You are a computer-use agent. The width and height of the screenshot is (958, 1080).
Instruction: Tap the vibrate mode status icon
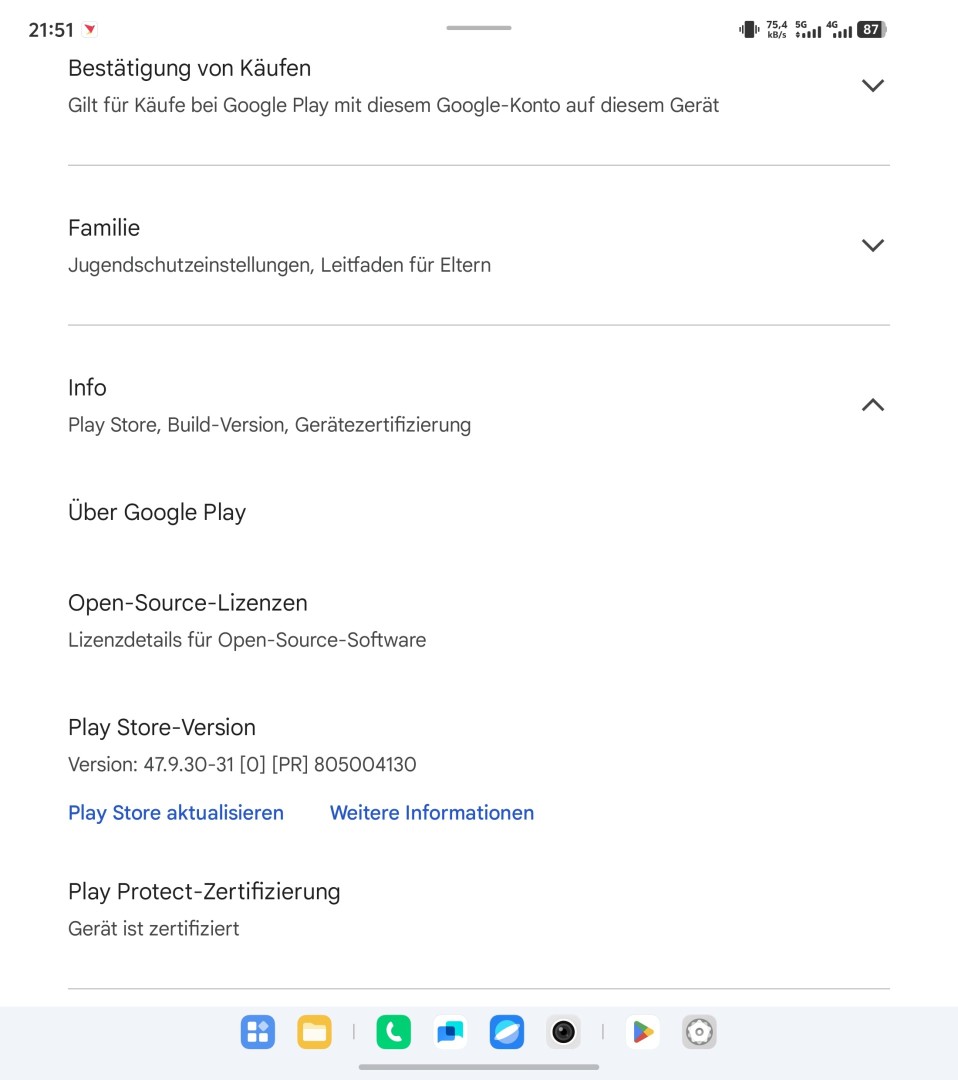pyautogui.click(x=749, y=30)
